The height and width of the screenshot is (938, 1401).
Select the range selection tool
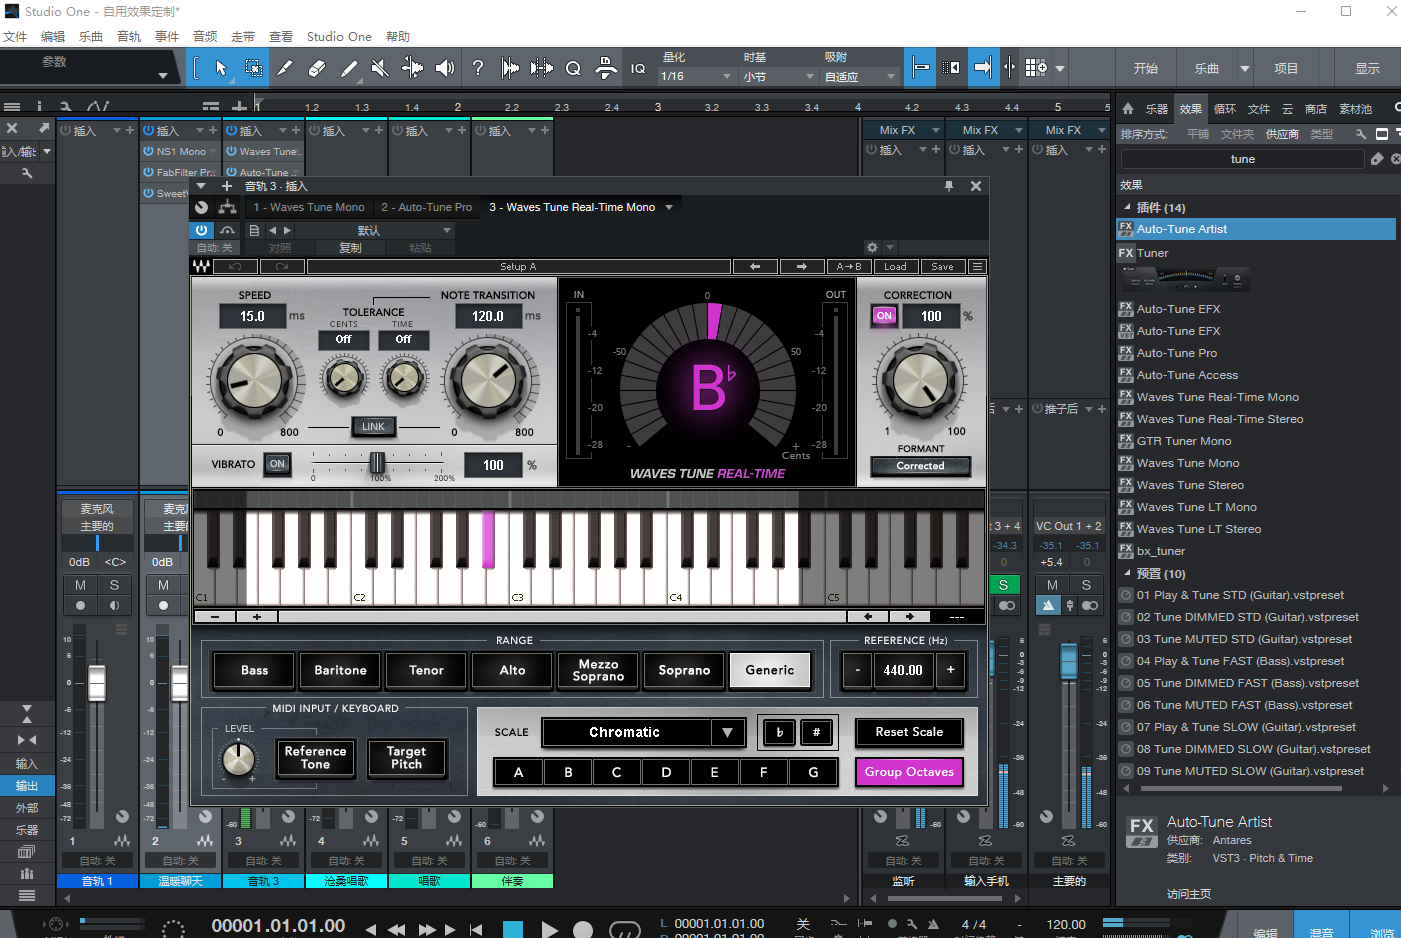[254, 68]
